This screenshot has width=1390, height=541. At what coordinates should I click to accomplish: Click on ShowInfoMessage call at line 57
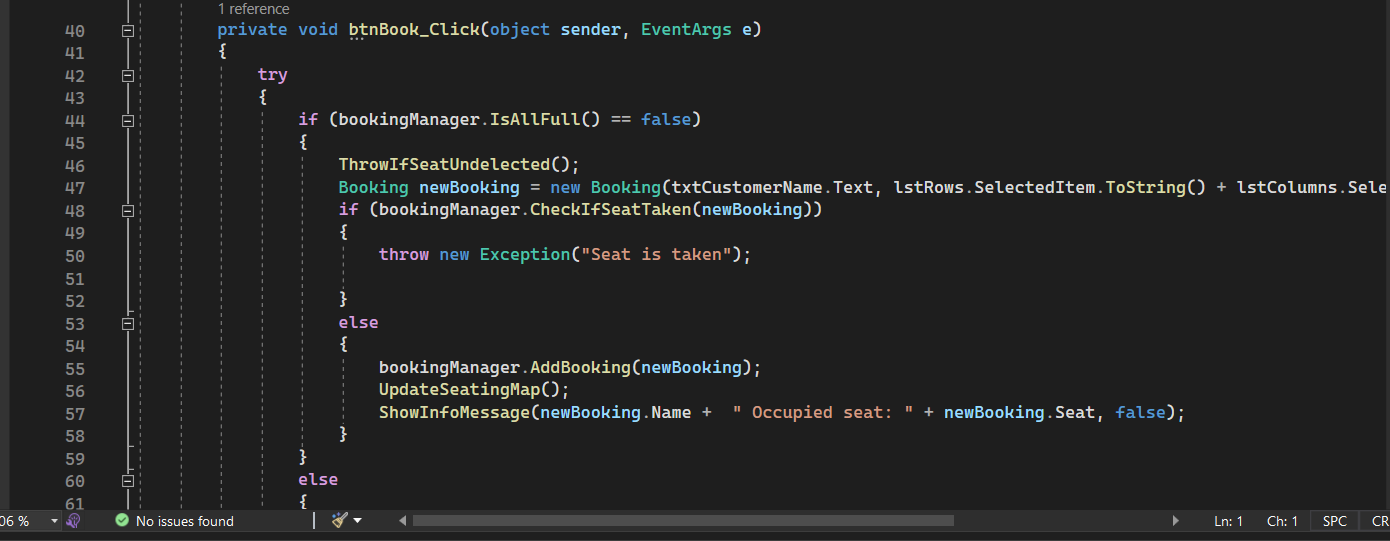click(x=454, y=412)
